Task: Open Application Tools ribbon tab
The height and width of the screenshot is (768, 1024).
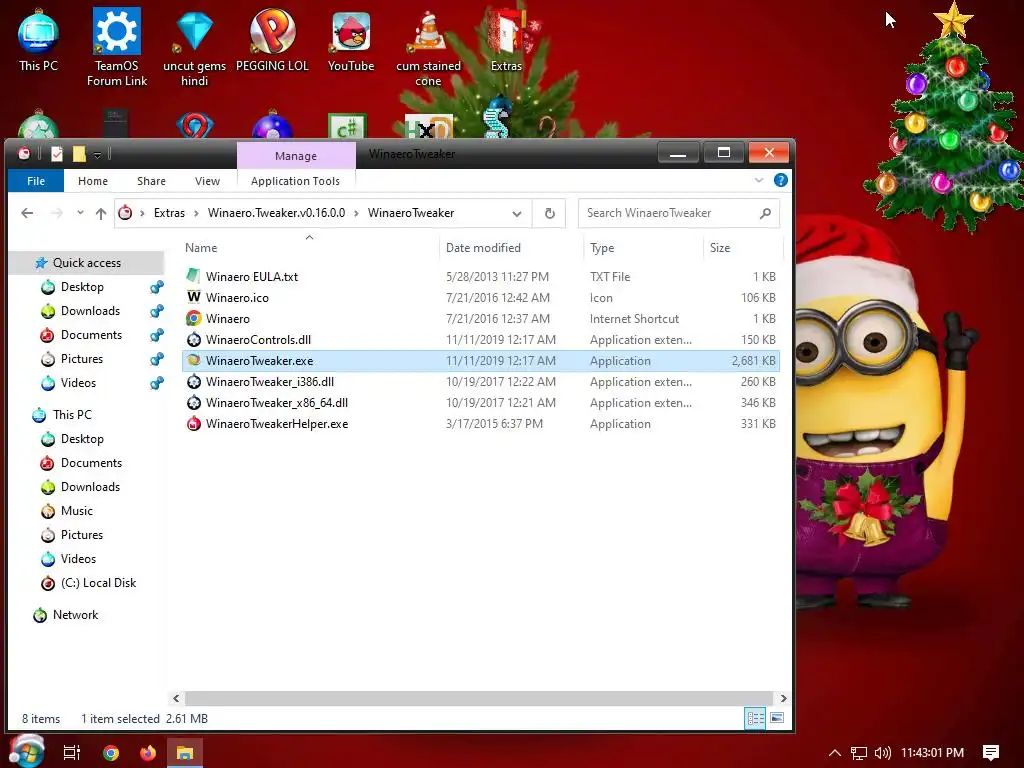Action: point(295,181)
